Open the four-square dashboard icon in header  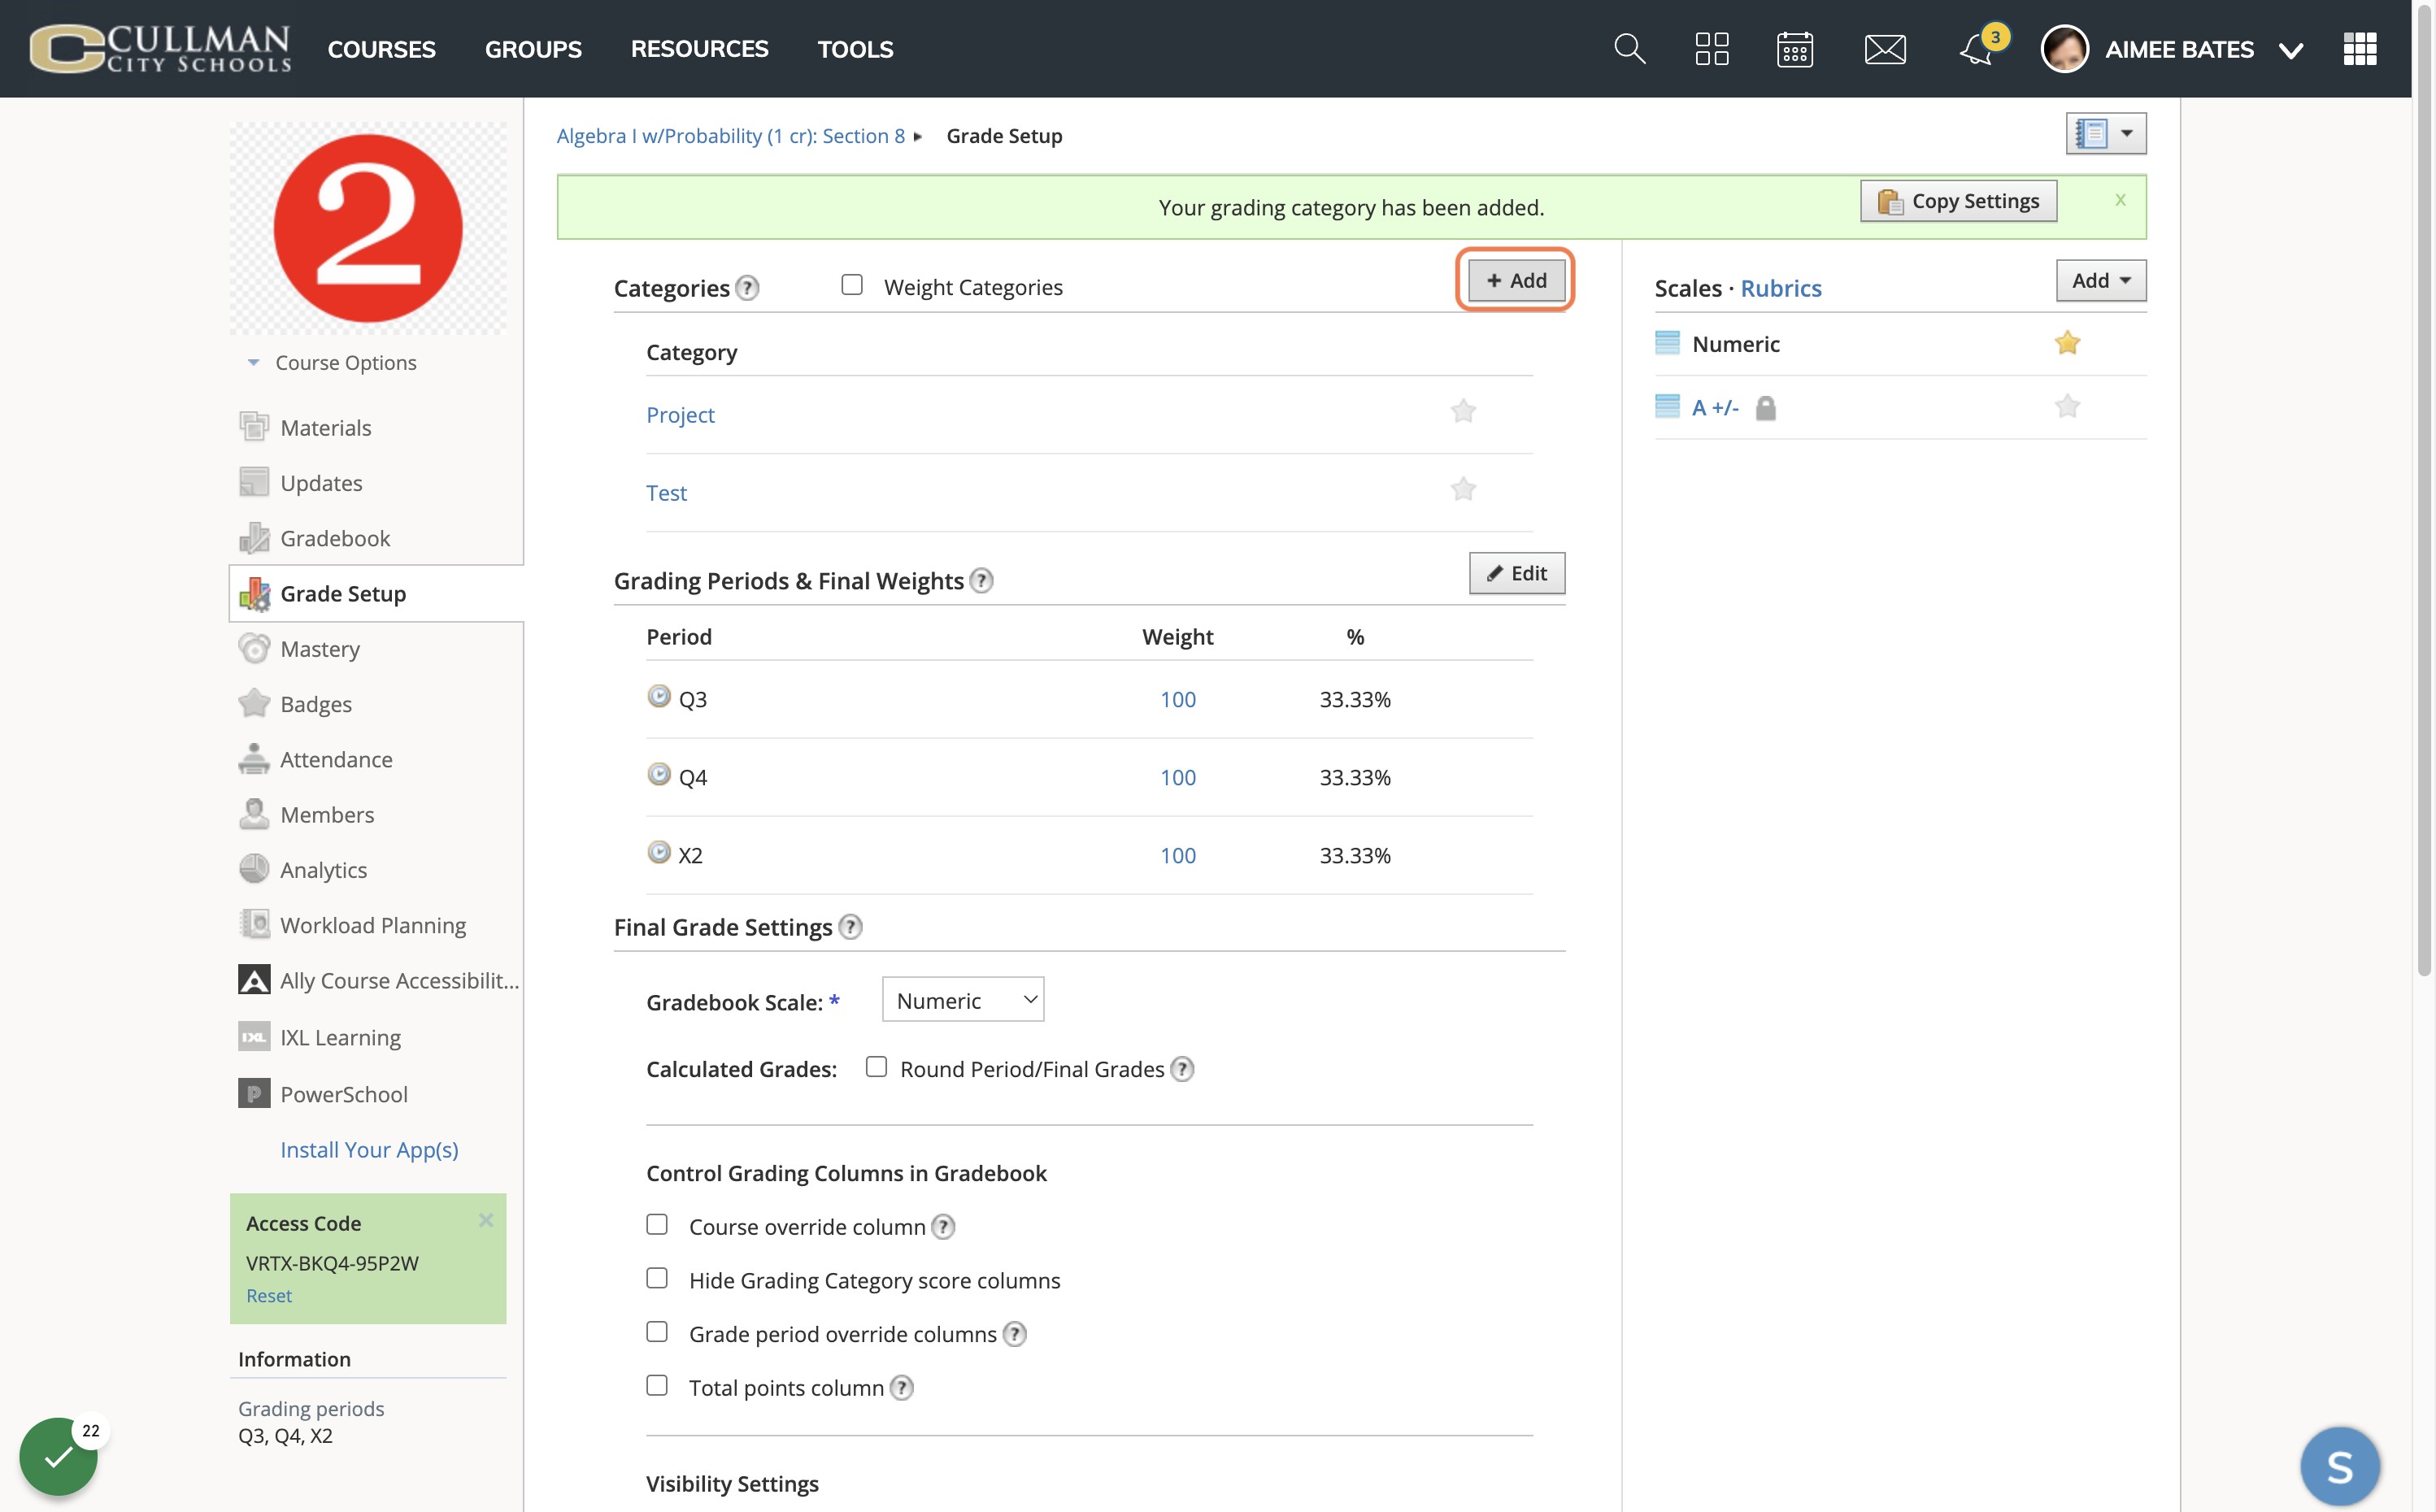click(x=1712, y=49)
